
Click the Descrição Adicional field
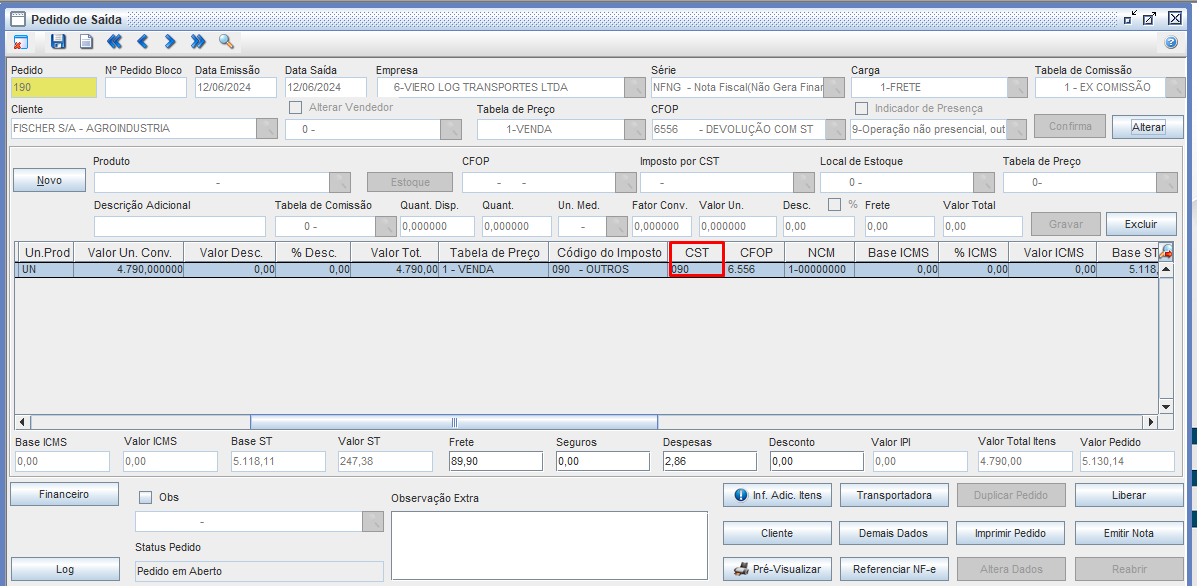pyautogui.click(x=179, y=227)
